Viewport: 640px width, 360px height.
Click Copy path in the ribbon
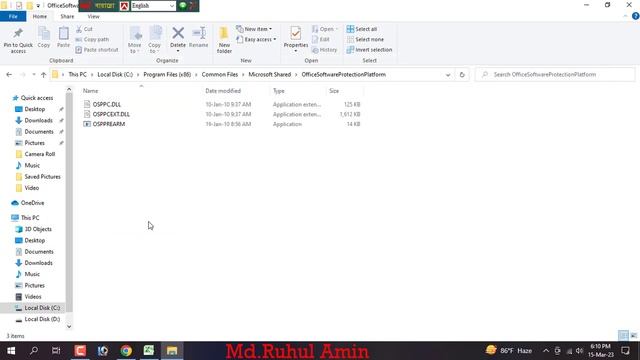pyautogui.click(x=92, y=40)
